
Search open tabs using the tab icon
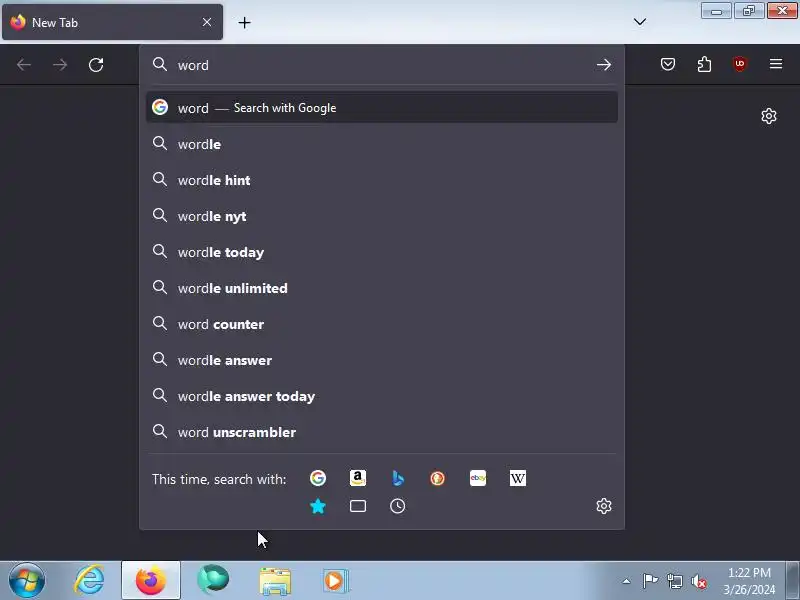click(x=358, y=506)
